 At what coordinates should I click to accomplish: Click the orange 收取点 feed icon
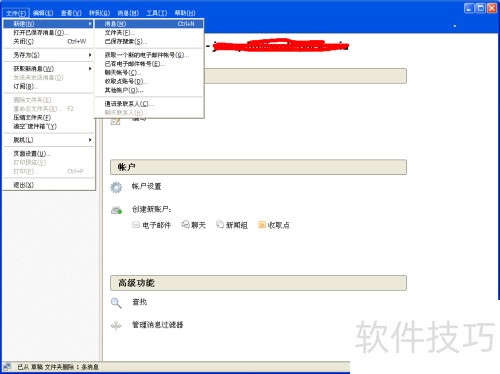(262, 225)
